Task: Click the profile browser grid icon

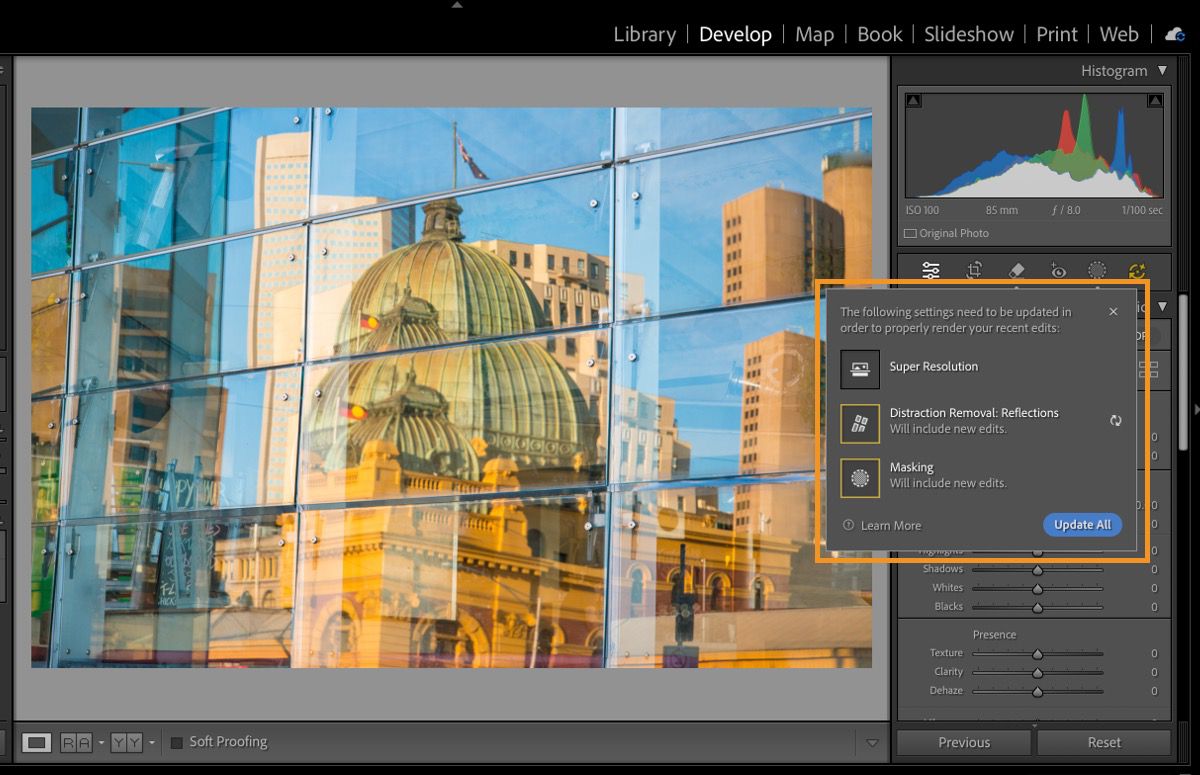Action: coord(1149,370)
